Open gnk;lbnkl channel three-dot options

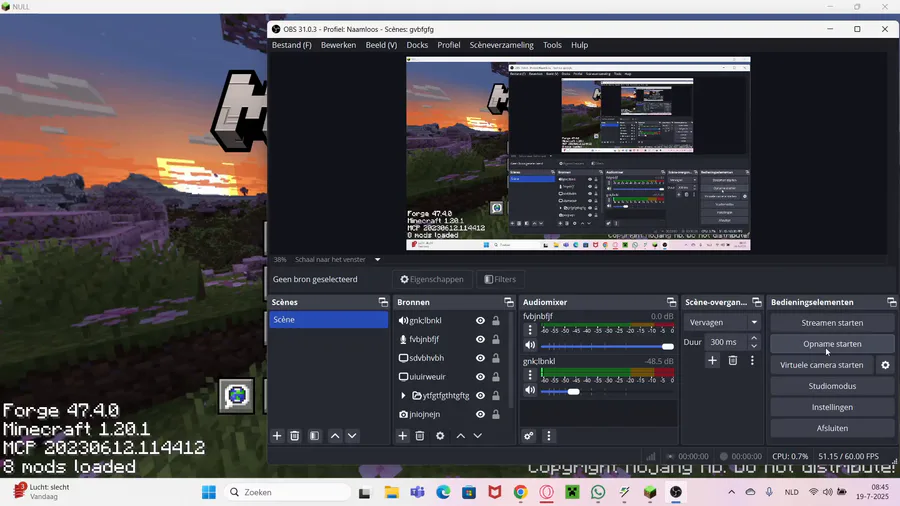click(530, 375)
